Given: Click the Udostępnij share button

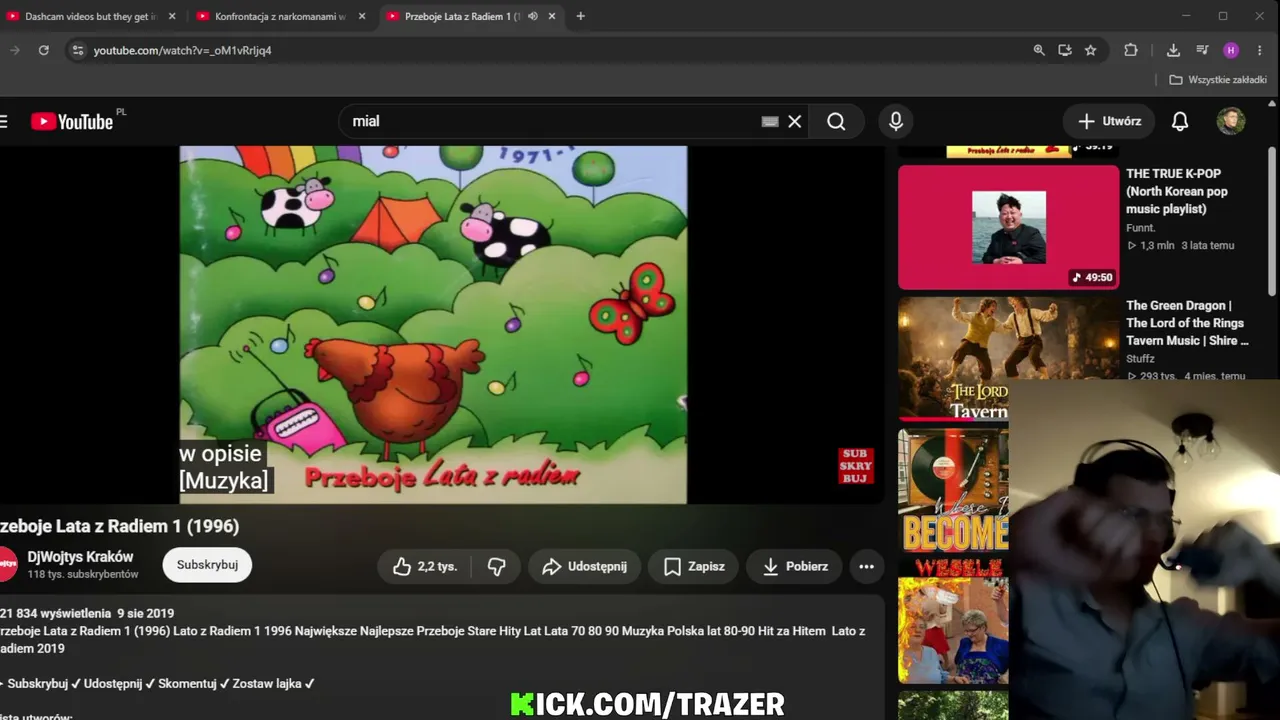Looking at the screenshot, I should pos(585,566).
